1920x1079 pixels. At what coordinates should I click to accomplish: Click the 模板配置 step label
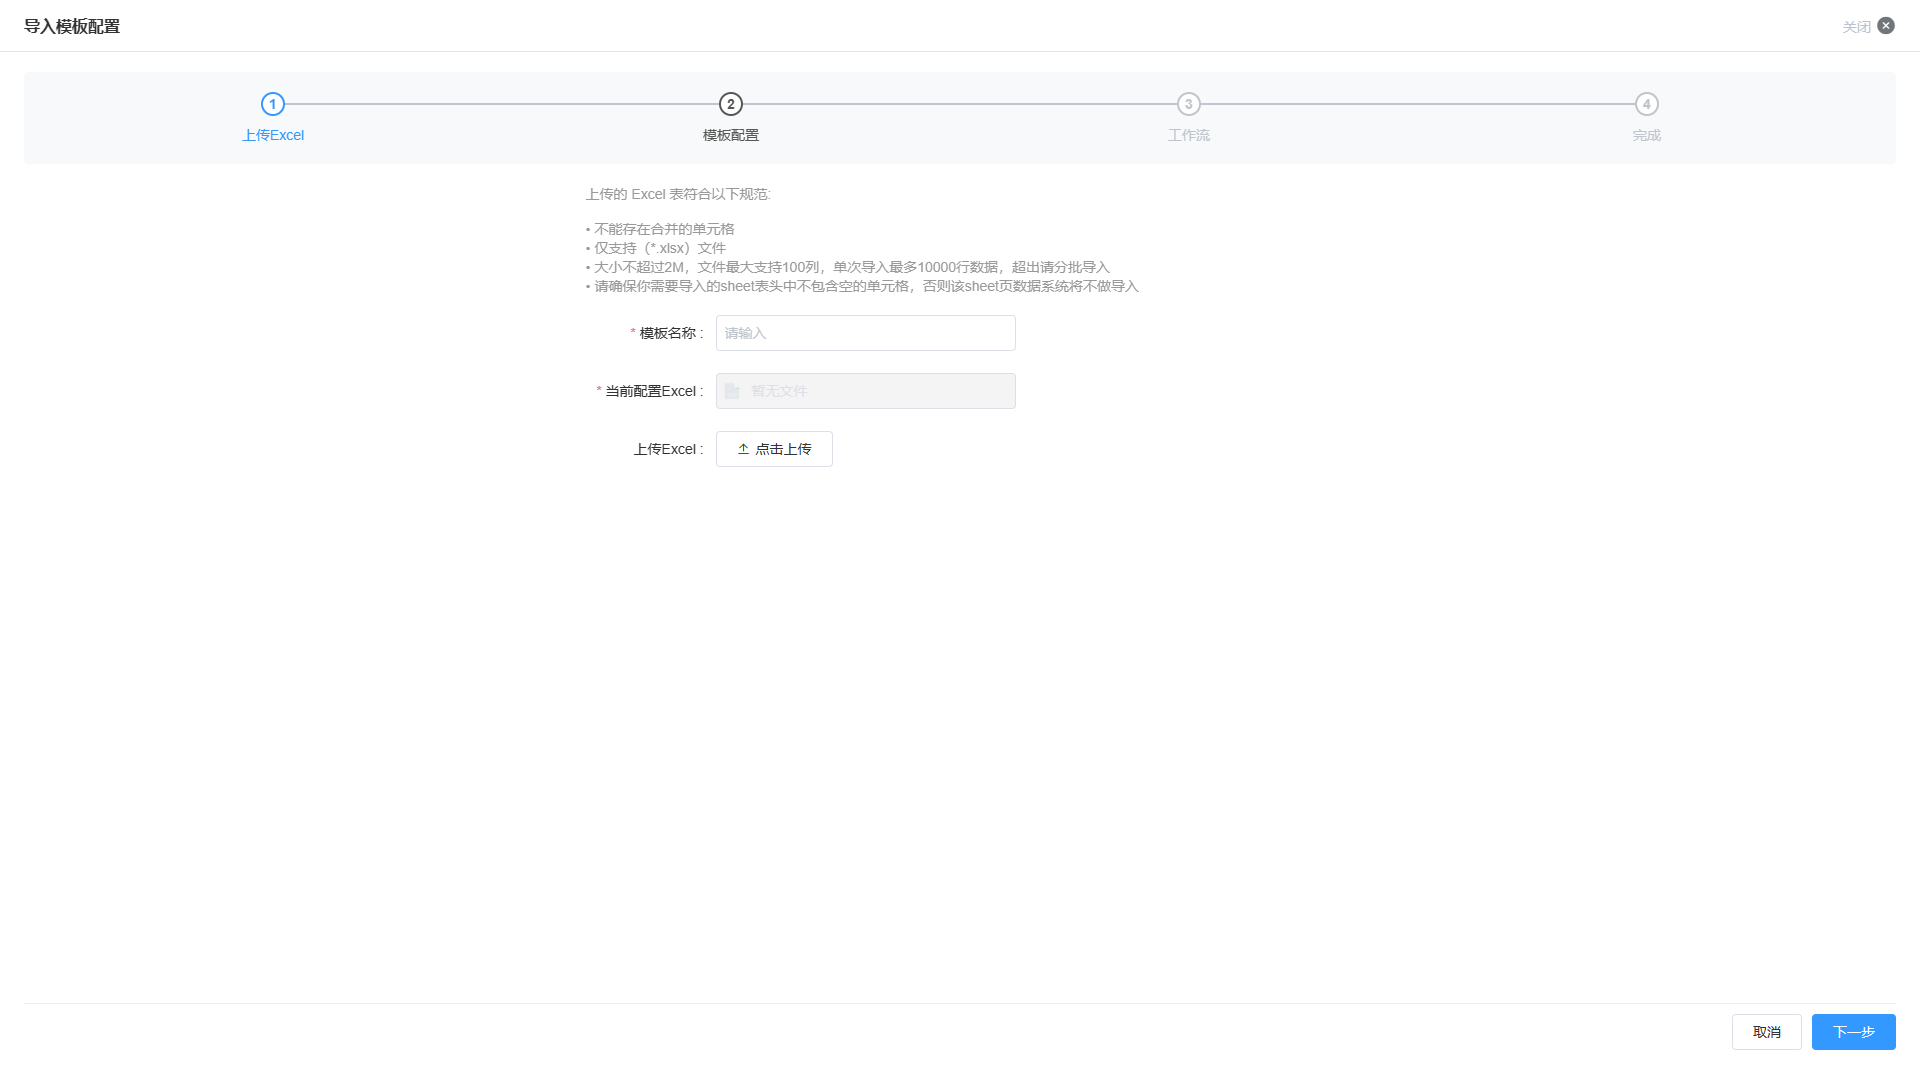[x=731, y=135]
